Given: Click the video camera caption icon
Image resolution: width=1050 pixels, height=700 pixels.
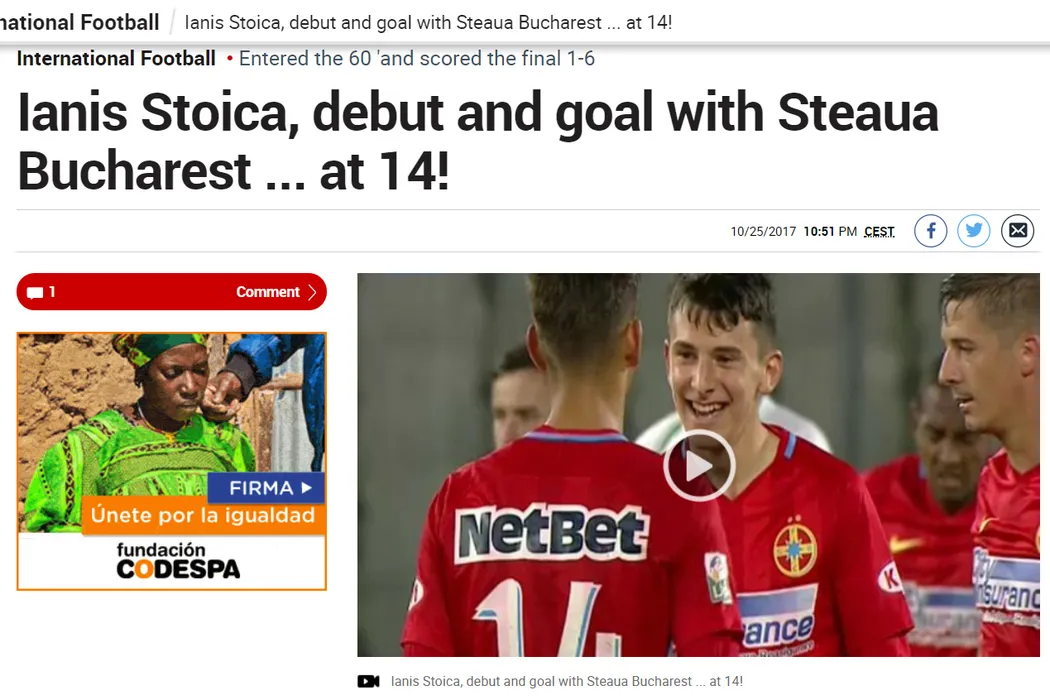Looking at the screenshot, I should [x=368, y=681].
